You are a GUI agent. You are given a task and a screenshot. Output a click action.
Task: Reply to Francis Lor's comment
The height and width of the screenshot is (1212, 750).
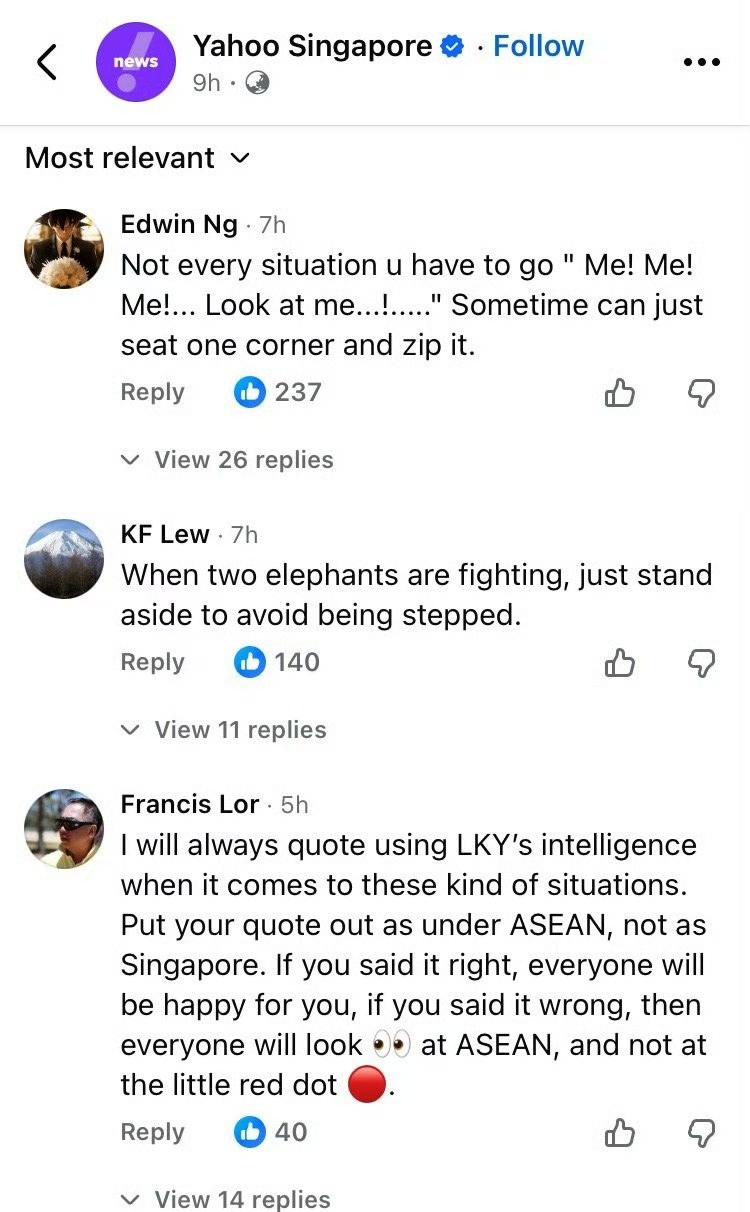pos(152,1132)
